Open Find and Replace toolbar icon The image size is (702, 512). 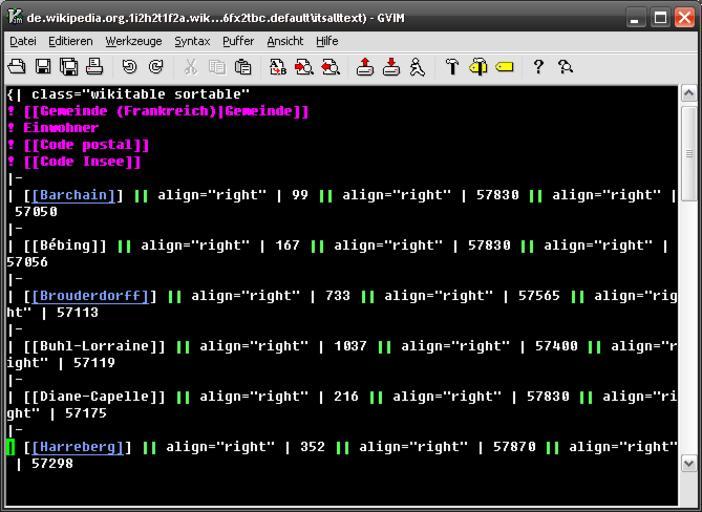pyautogui.click(x=278, y=67)
